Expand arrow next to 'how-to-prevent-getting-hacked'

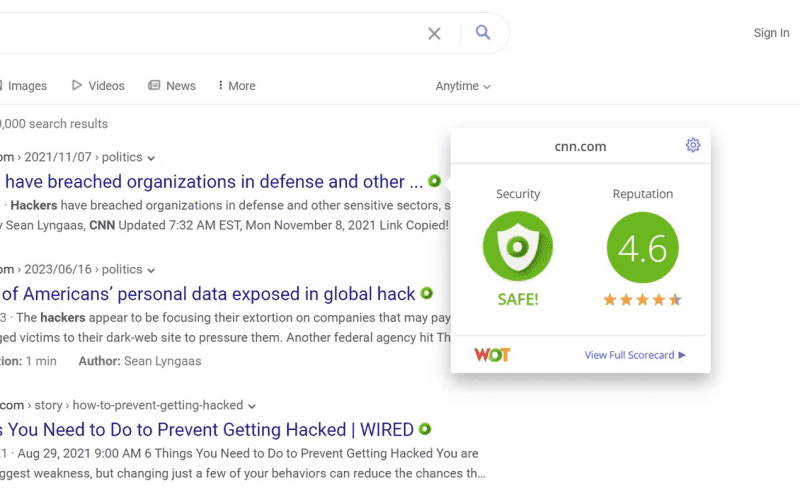tap(252, 407)
